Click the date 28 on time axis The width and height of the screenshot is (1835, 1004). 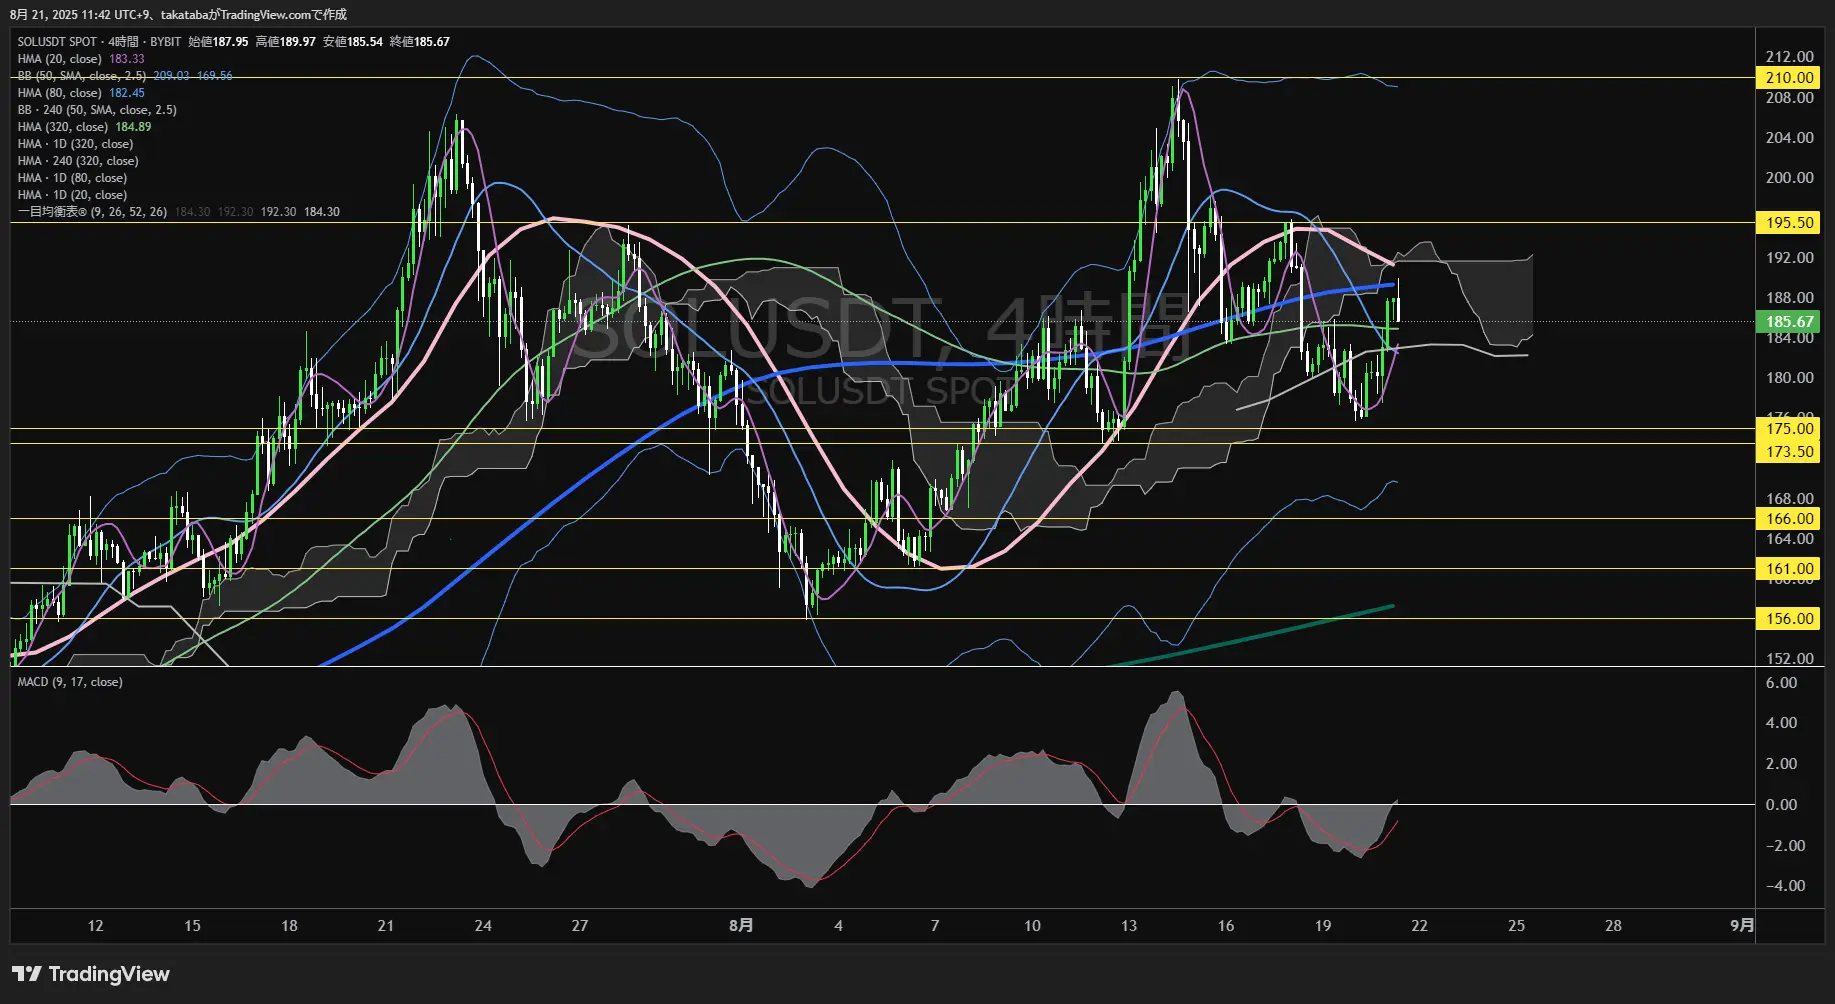pyautogui.click(x=1613, y=925)
